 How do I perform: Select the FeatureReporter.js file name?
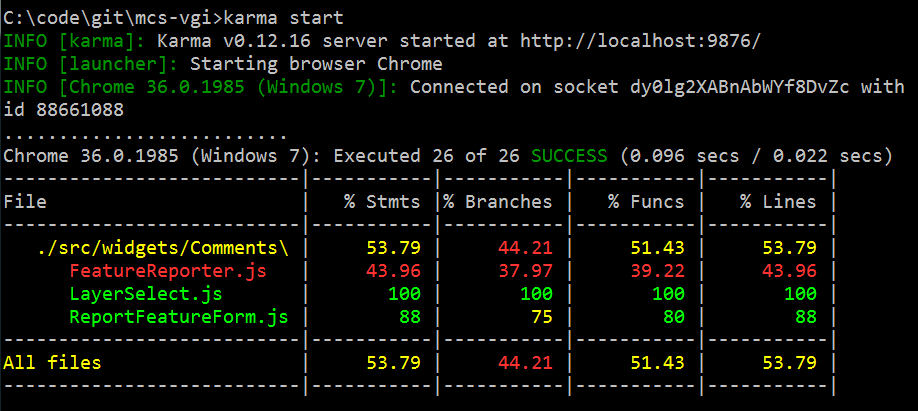168,270
